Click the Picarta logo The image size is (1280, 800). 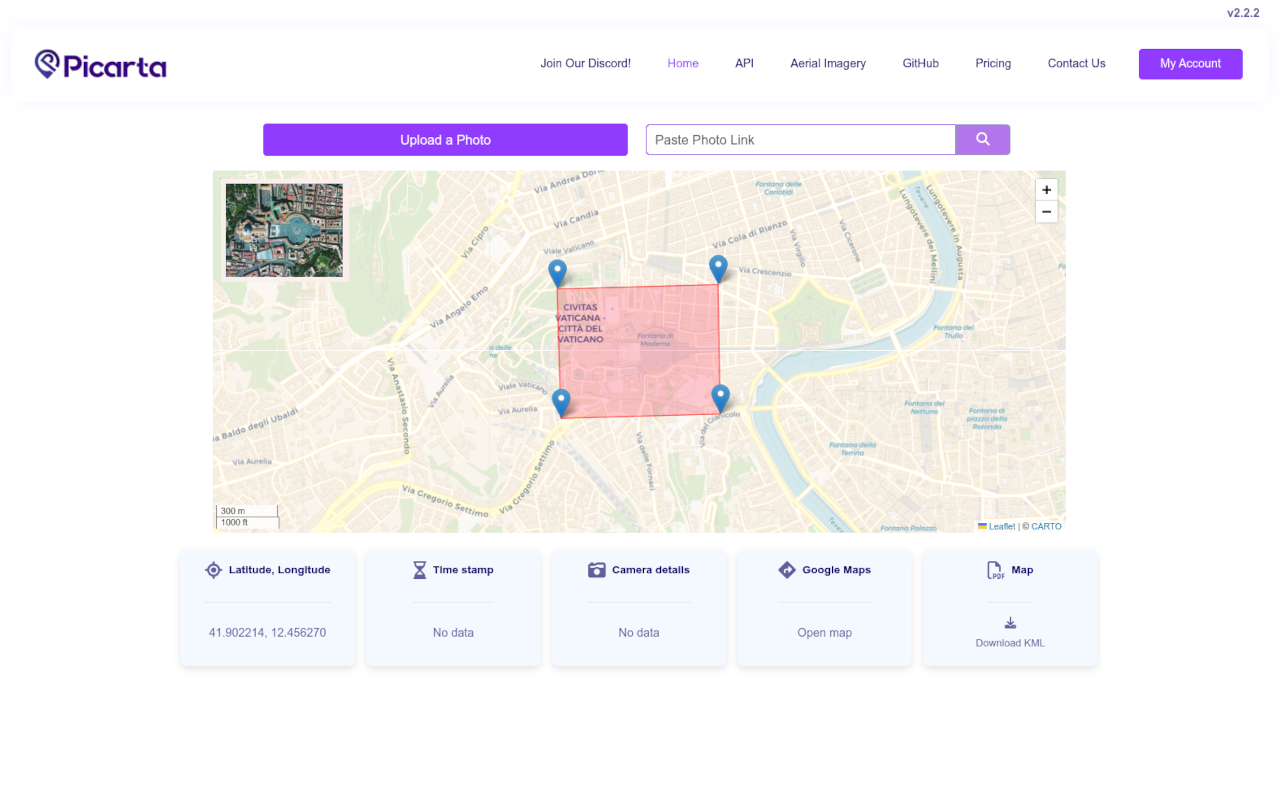[x=101, y=65]
